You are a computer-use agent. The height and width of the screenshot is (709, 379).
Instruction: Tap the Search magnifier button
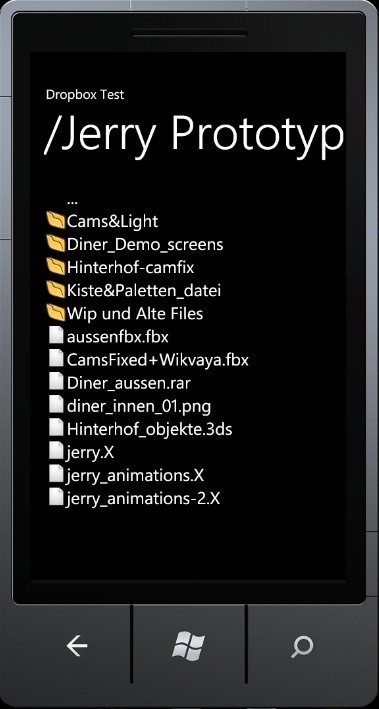tap(301, 647)
